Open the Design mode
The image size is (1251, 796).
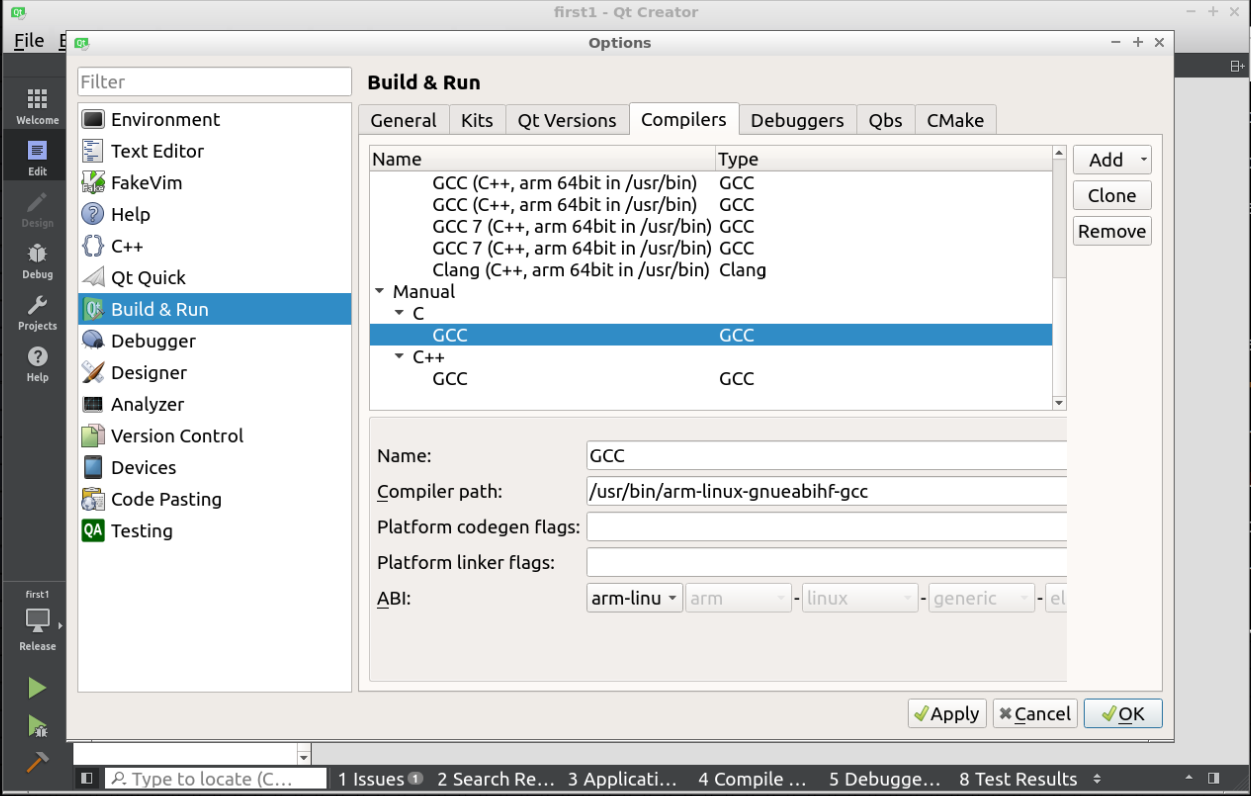tap(37, 210)
